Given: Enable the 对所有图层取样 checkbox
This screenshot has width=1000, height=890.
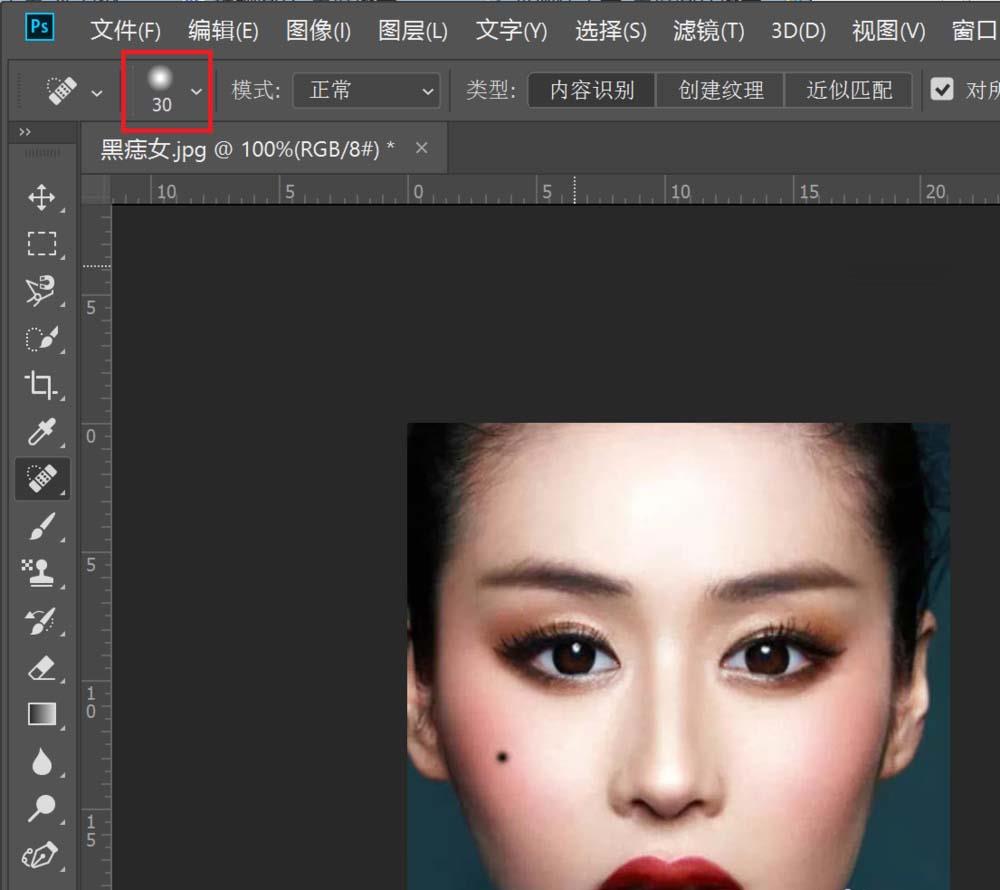Looking at the screenshot, I should click(x=942, y=89).
